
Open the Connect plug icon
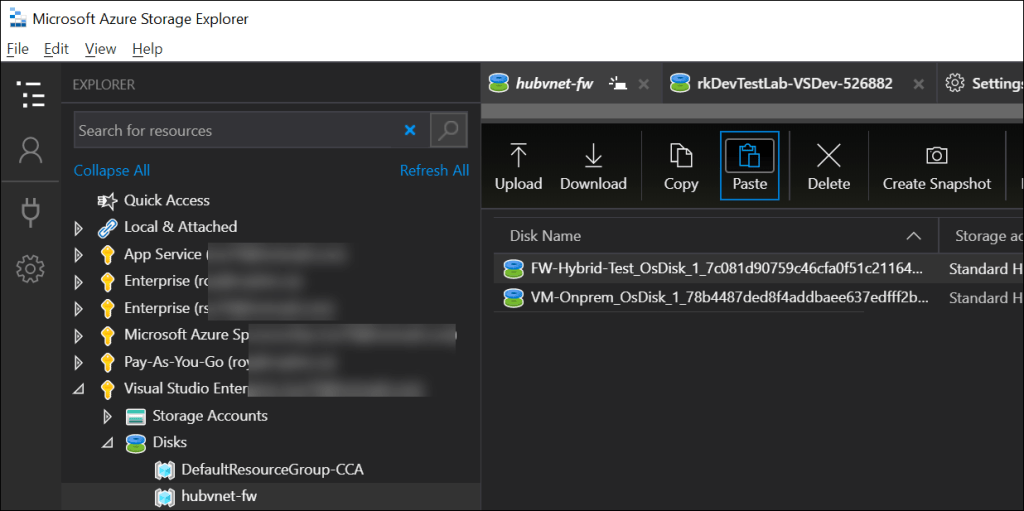[x=31, y=211]
